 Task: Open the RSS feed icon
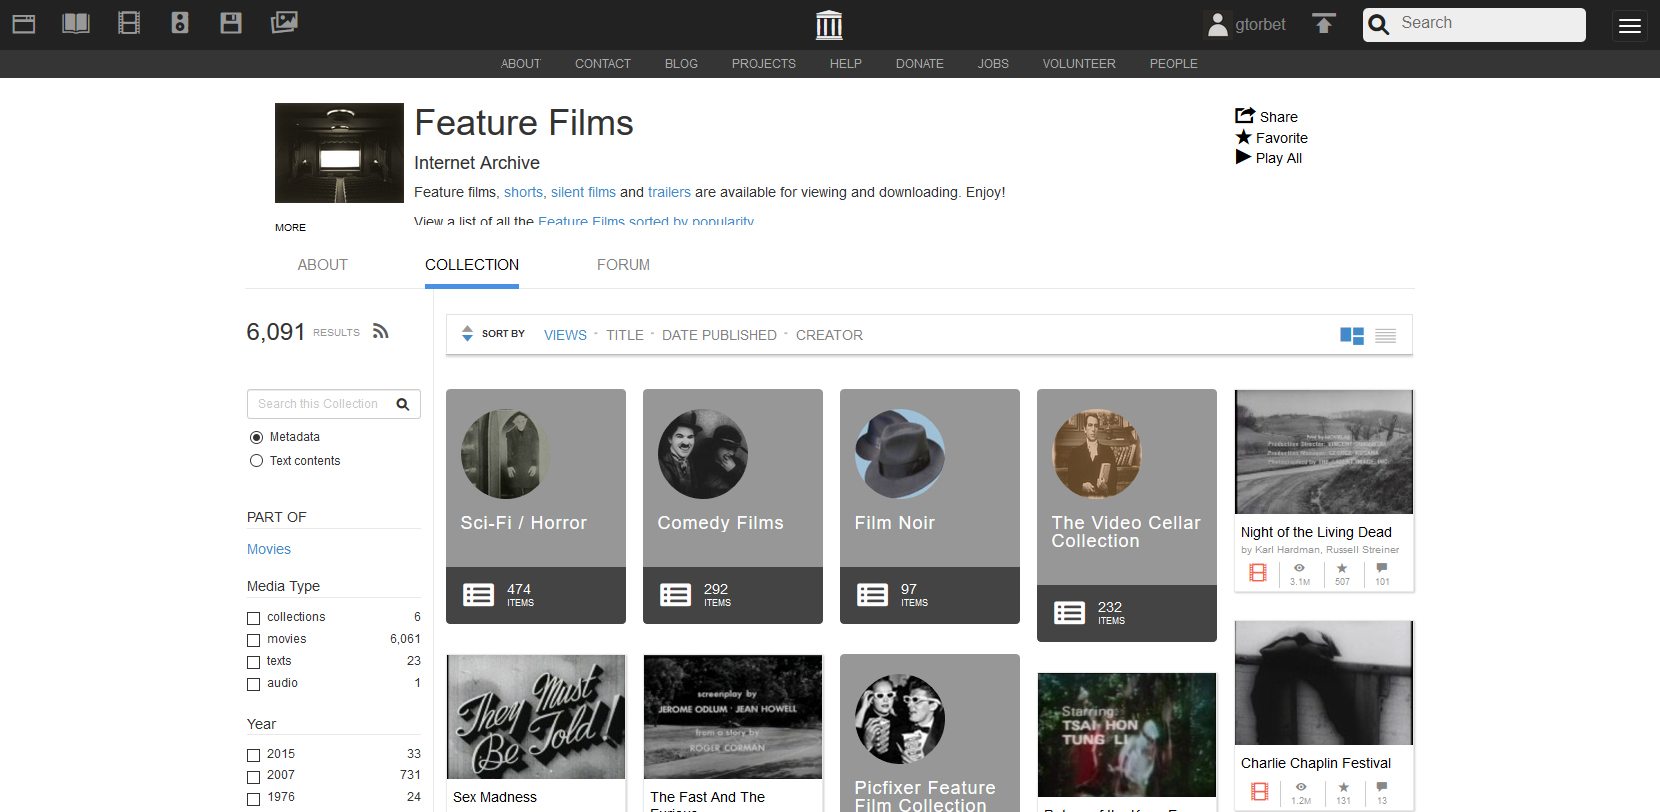coord(380,331)
